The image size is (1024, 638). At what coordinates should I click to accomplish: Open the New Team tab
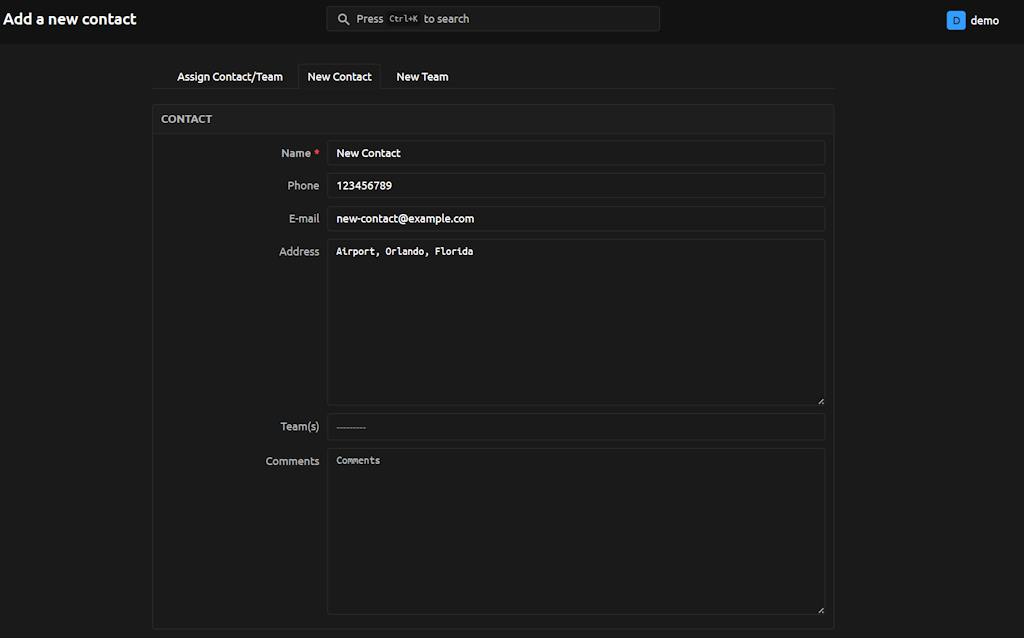click(422, 77)
